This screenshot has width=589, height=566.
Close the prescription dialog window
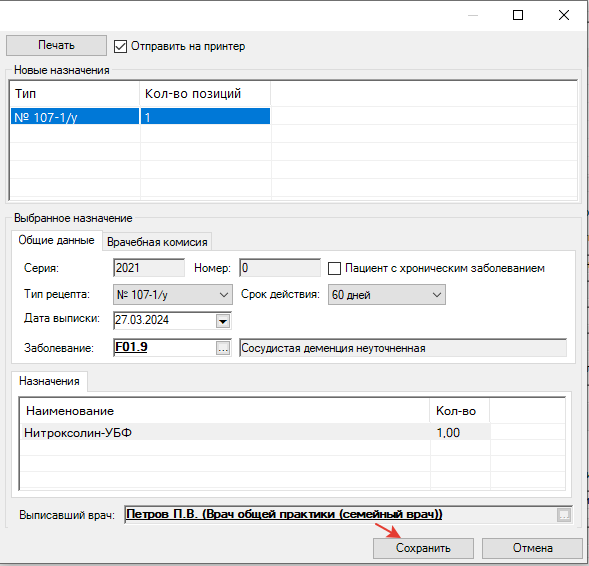coord(564,15)
